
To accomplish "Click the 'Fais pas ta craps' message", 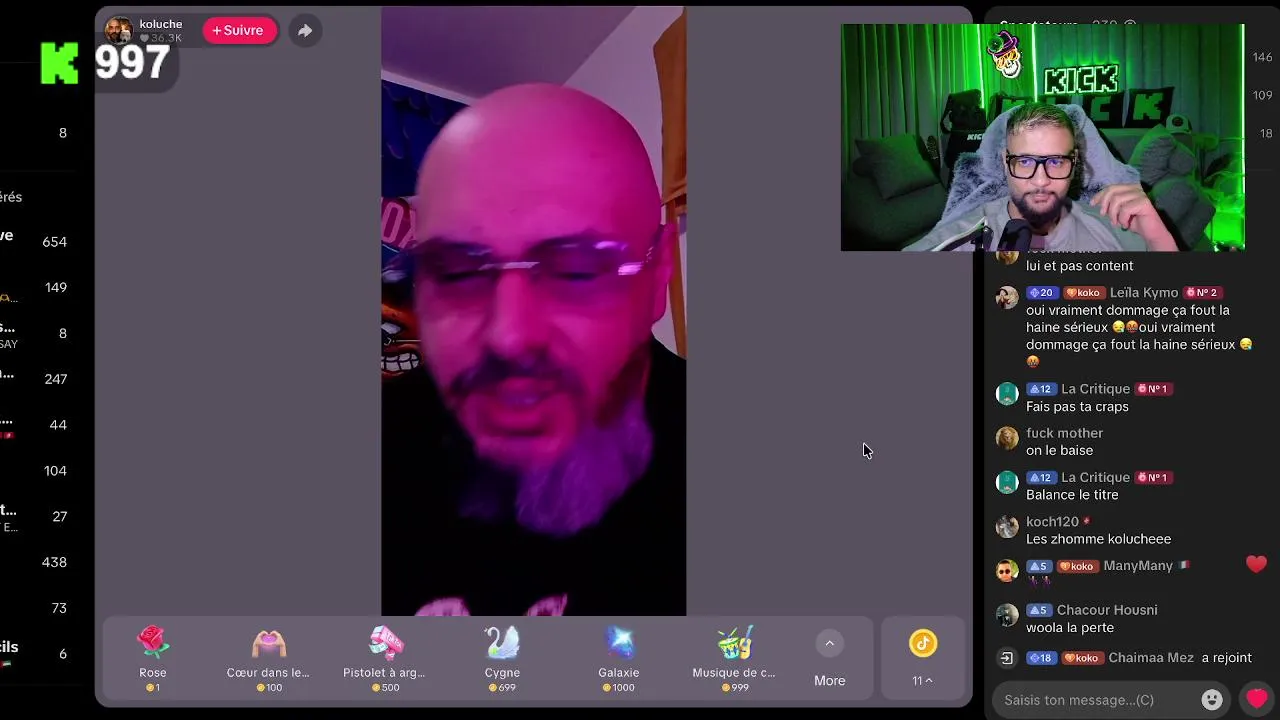I will click(x=1077, y=407).
